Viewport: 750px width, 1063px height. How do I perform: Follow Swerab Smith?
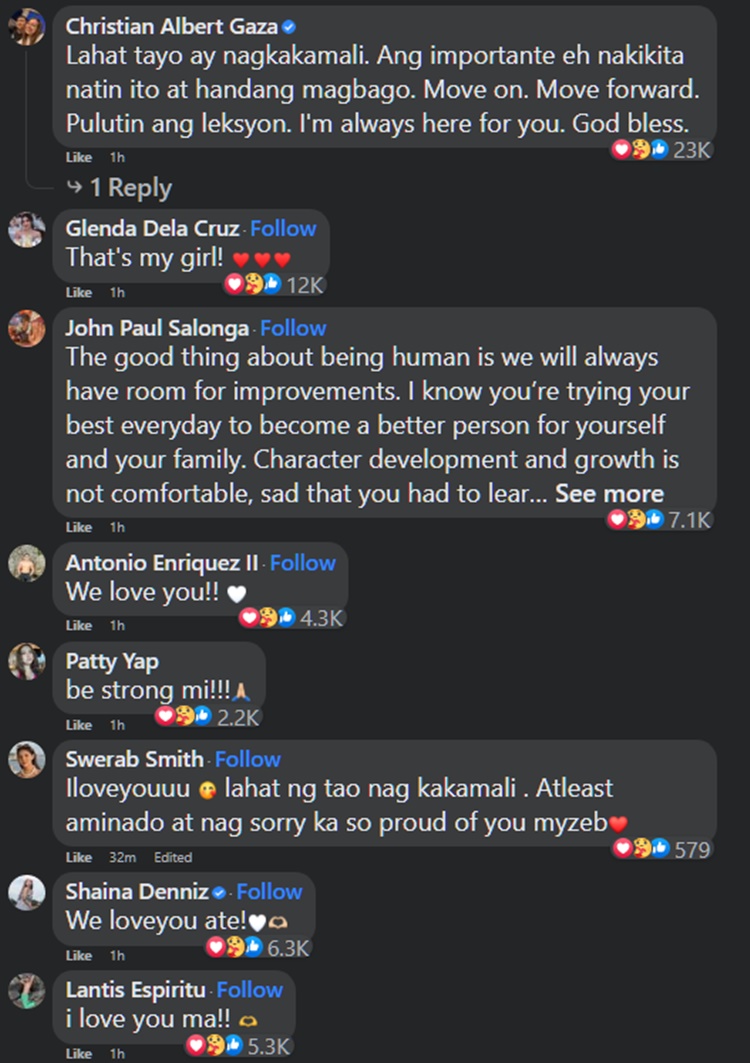[x=246, y=759]
